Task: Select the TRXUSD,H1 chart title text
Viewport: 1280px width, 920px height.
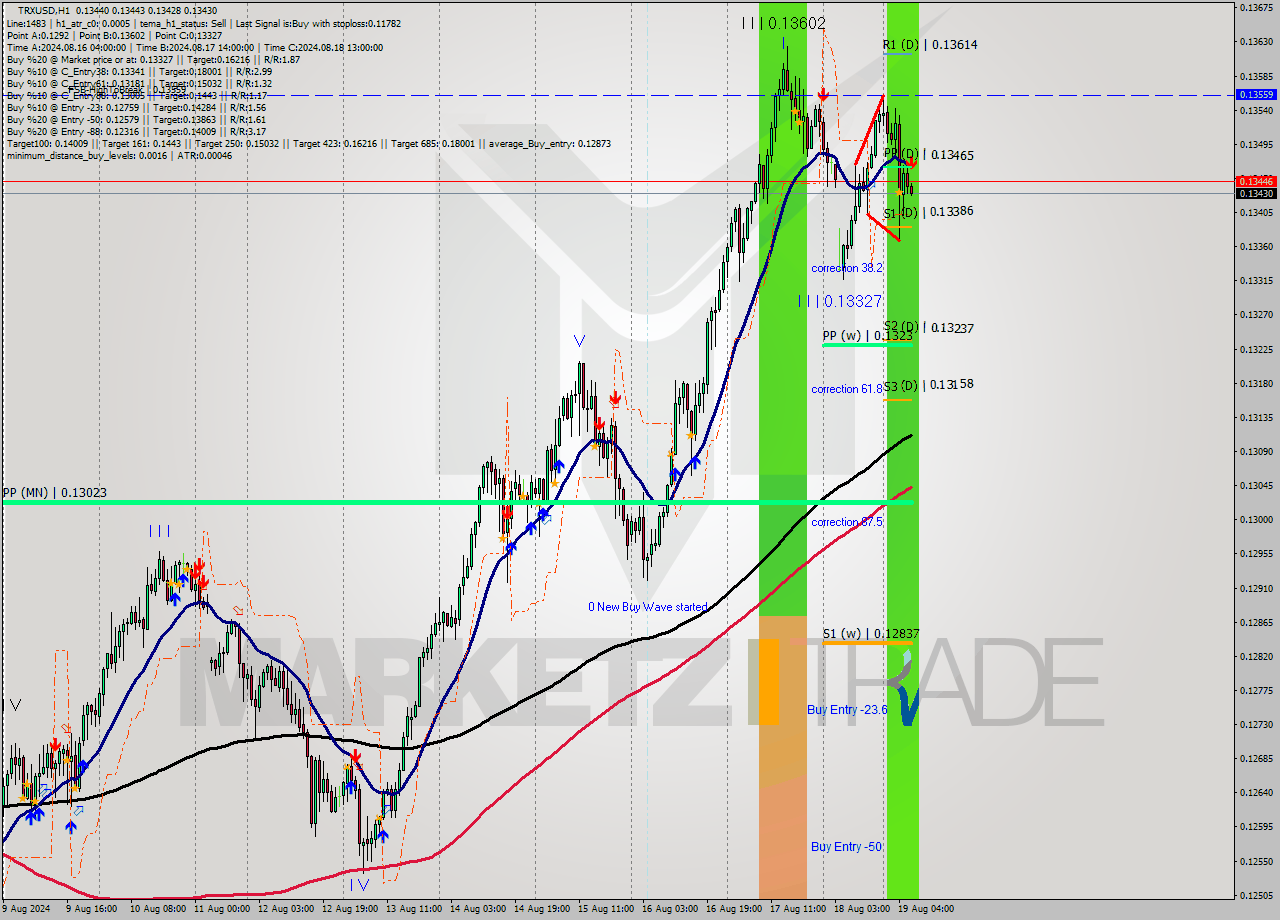Action: click(46, 9)
